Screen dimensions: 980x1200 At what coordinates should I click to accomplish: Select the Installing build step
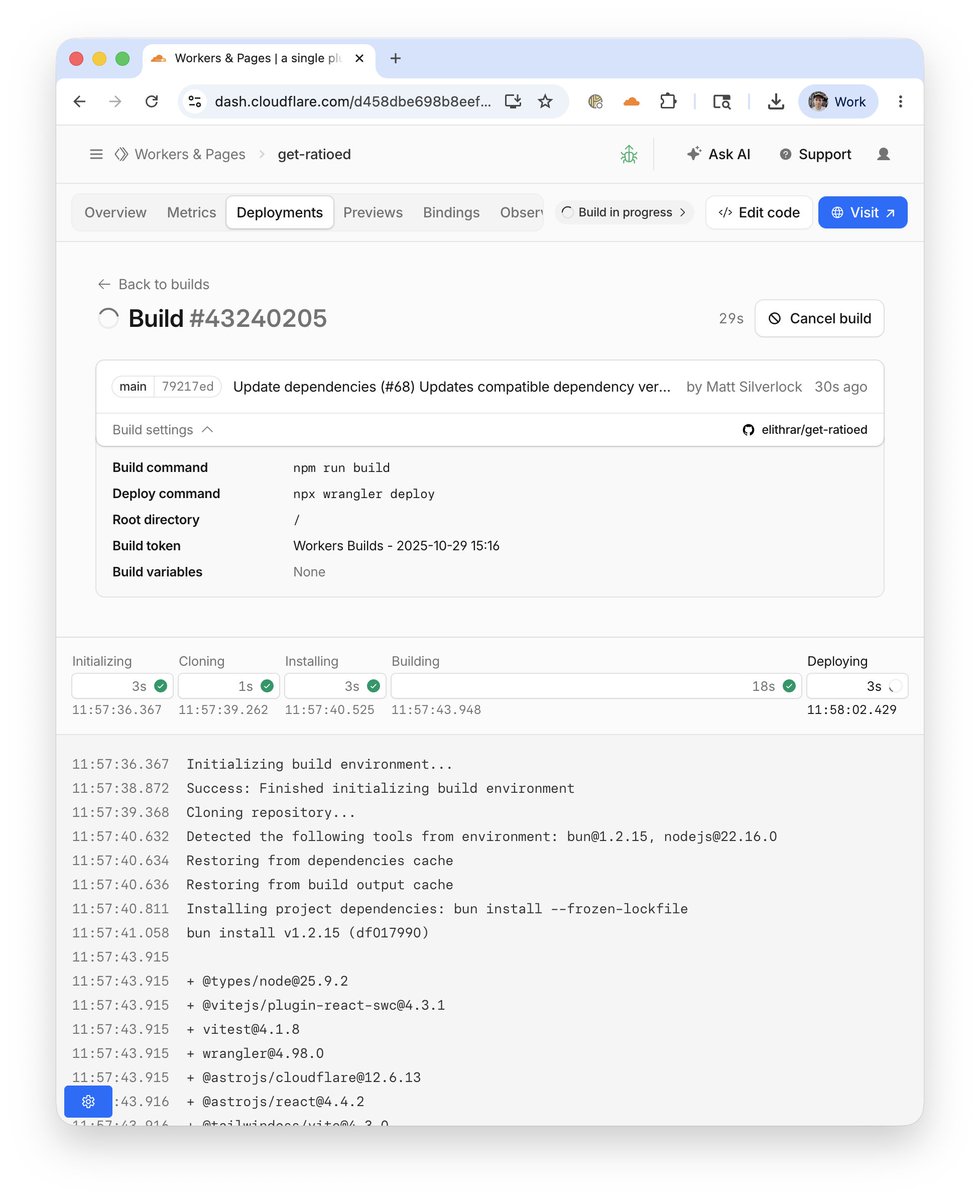point(336,686)
